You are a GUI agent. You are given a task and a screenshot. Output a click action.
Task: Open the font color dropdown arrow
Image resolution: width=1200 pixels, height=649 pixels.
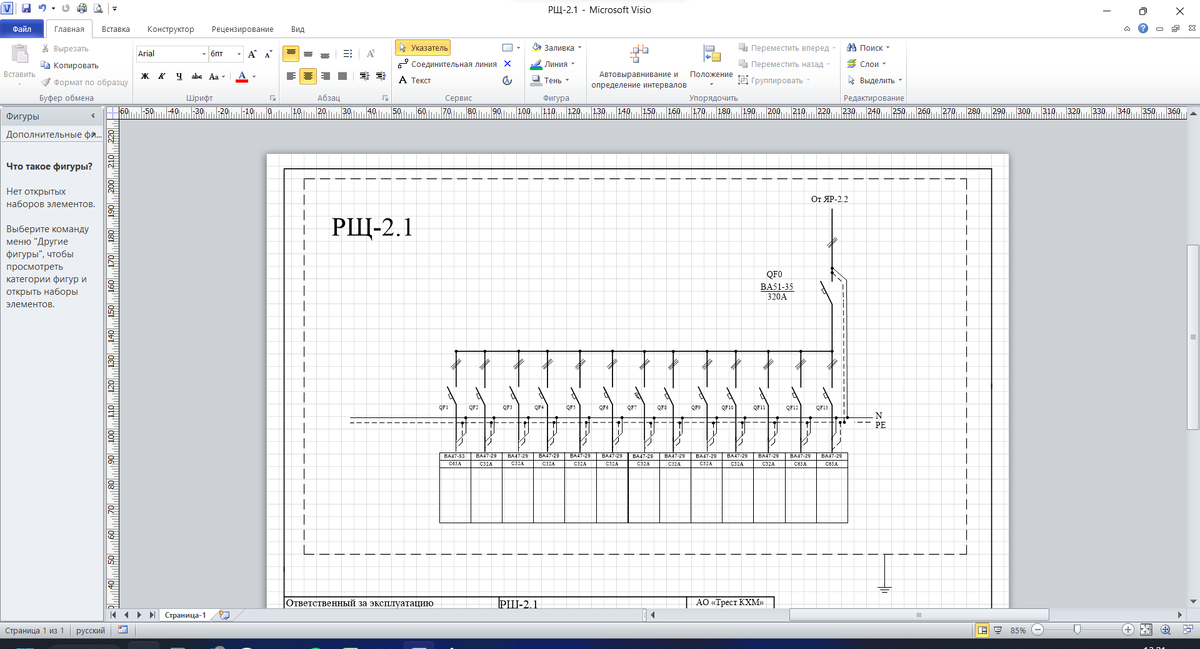[254, 76]
